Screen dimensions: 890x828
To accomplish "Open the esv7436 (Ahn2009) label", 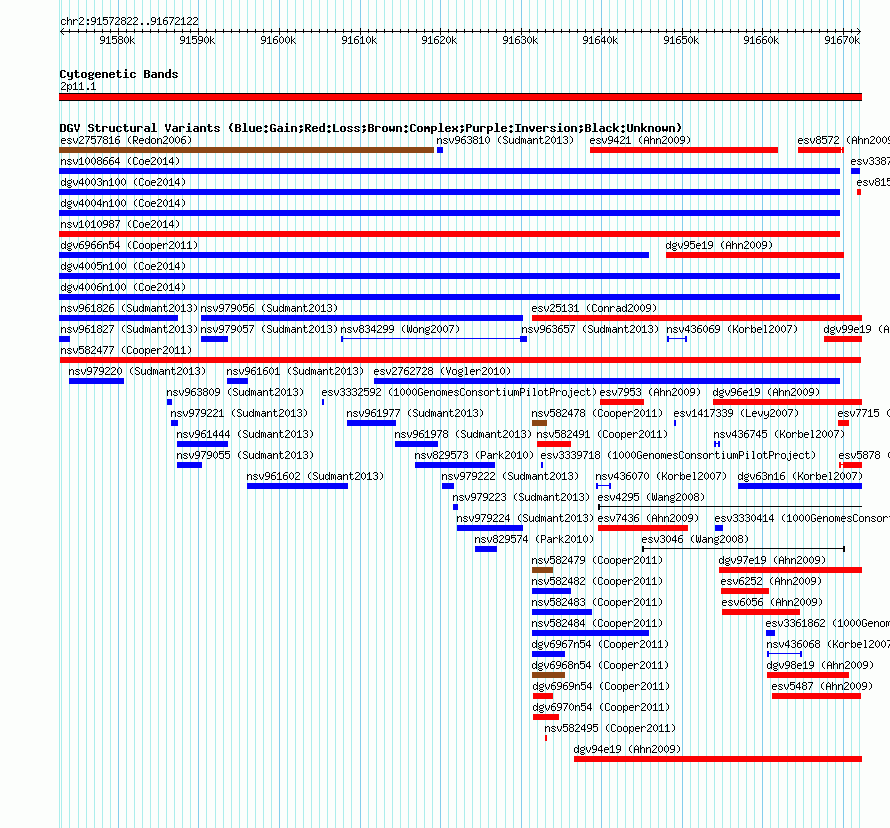I will 648,518.
